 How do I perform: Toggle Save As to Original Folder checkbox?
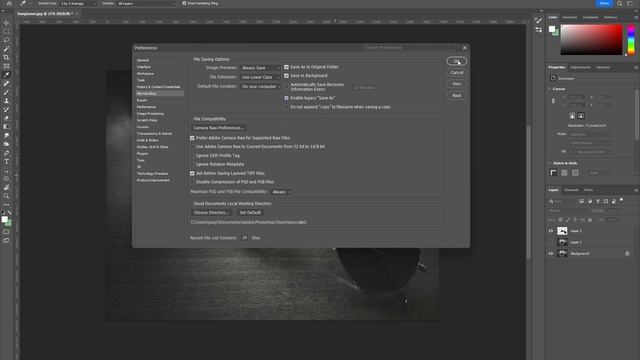[x=286, y=67]
